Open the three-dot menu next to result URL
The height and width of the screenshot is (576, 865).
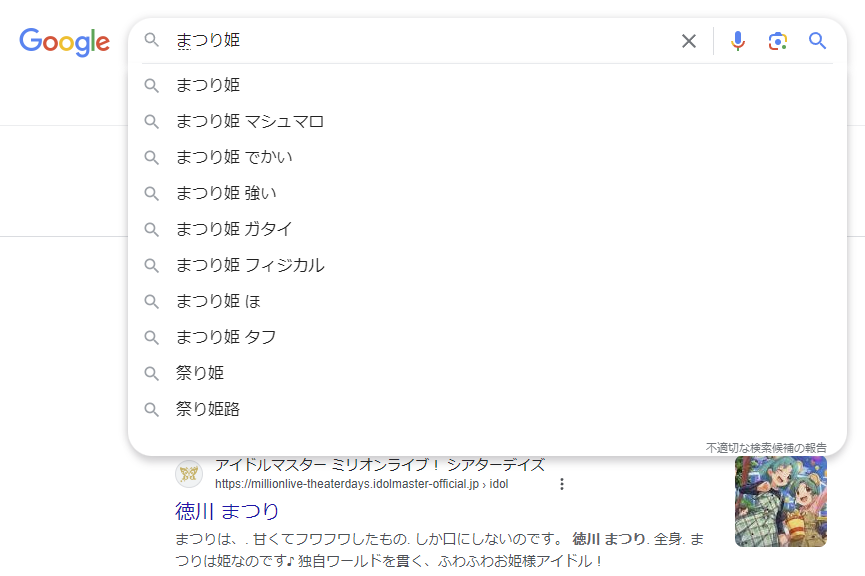pos(562,484)
